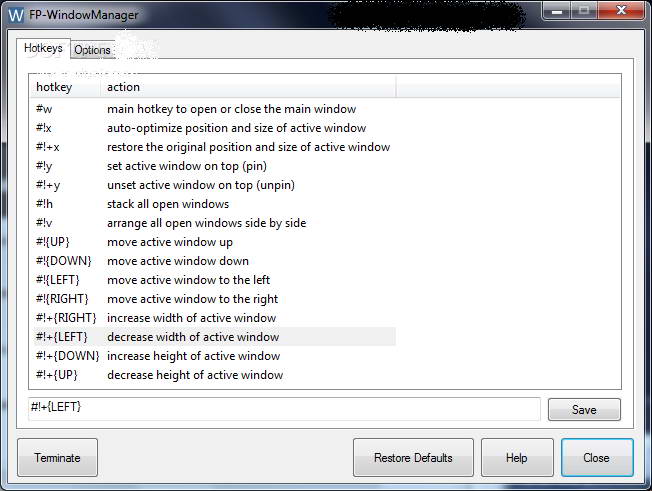Screen dimensions: 652x491
Task: Open Help
Action: pyautogui.click(x=517, y=457)
